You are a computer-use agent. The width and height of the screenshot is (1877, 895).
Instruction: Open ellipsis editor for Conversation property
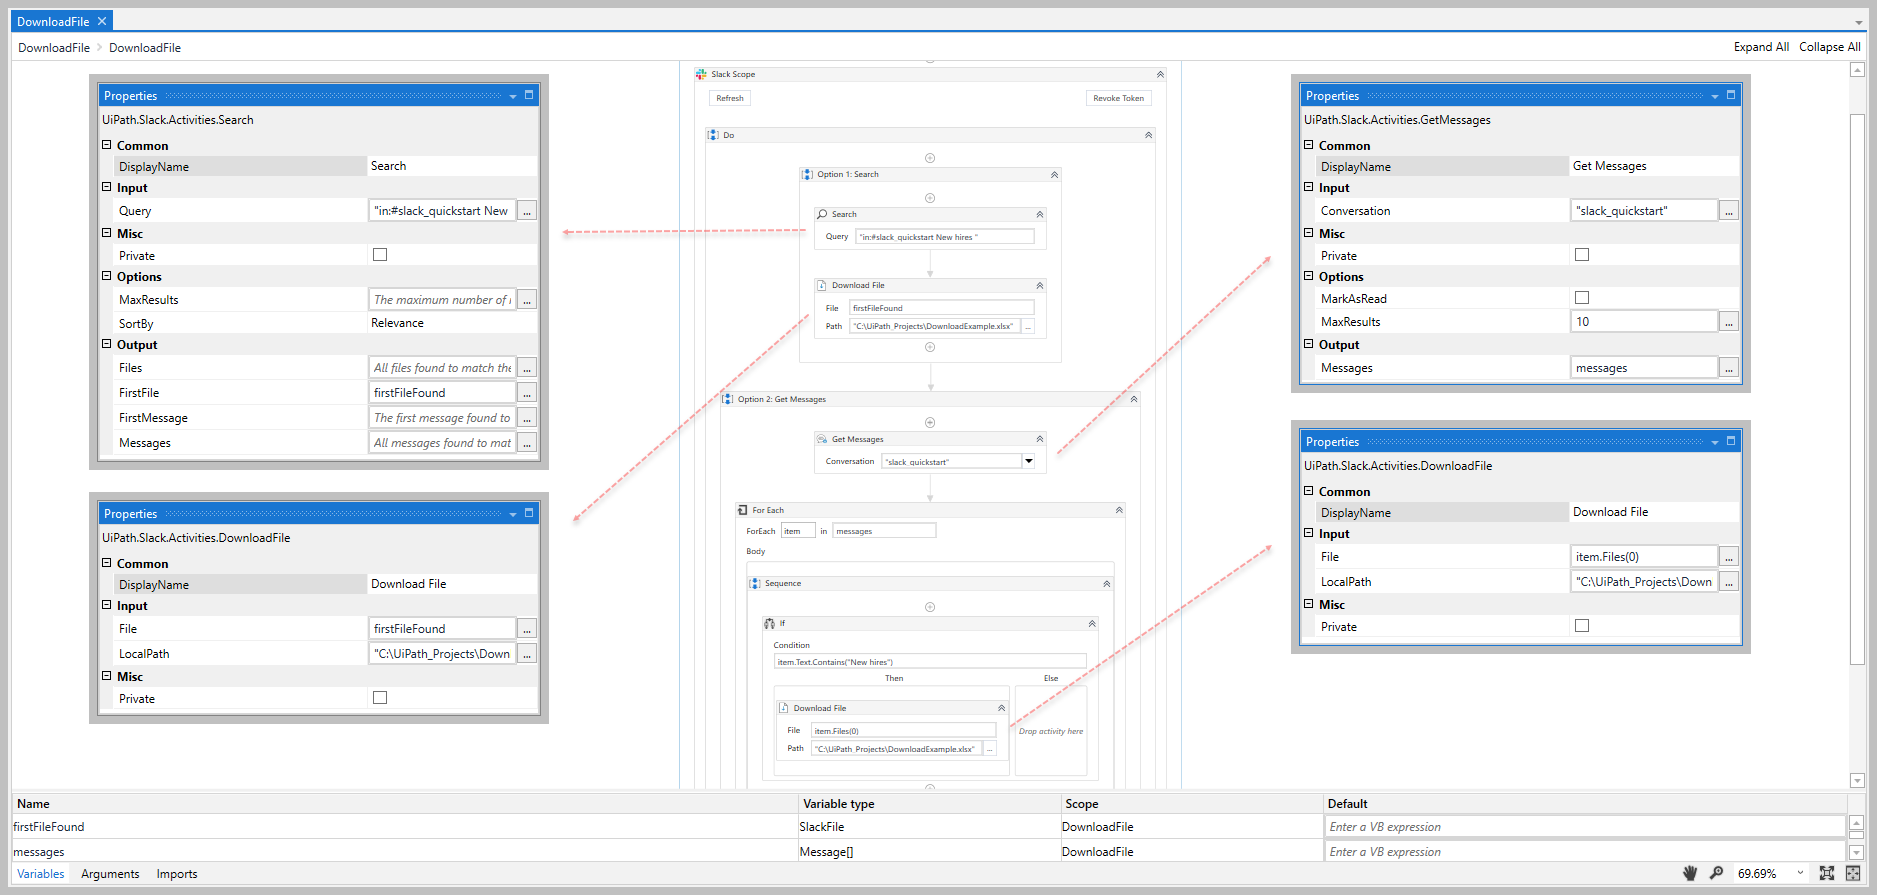[1729, 211]
